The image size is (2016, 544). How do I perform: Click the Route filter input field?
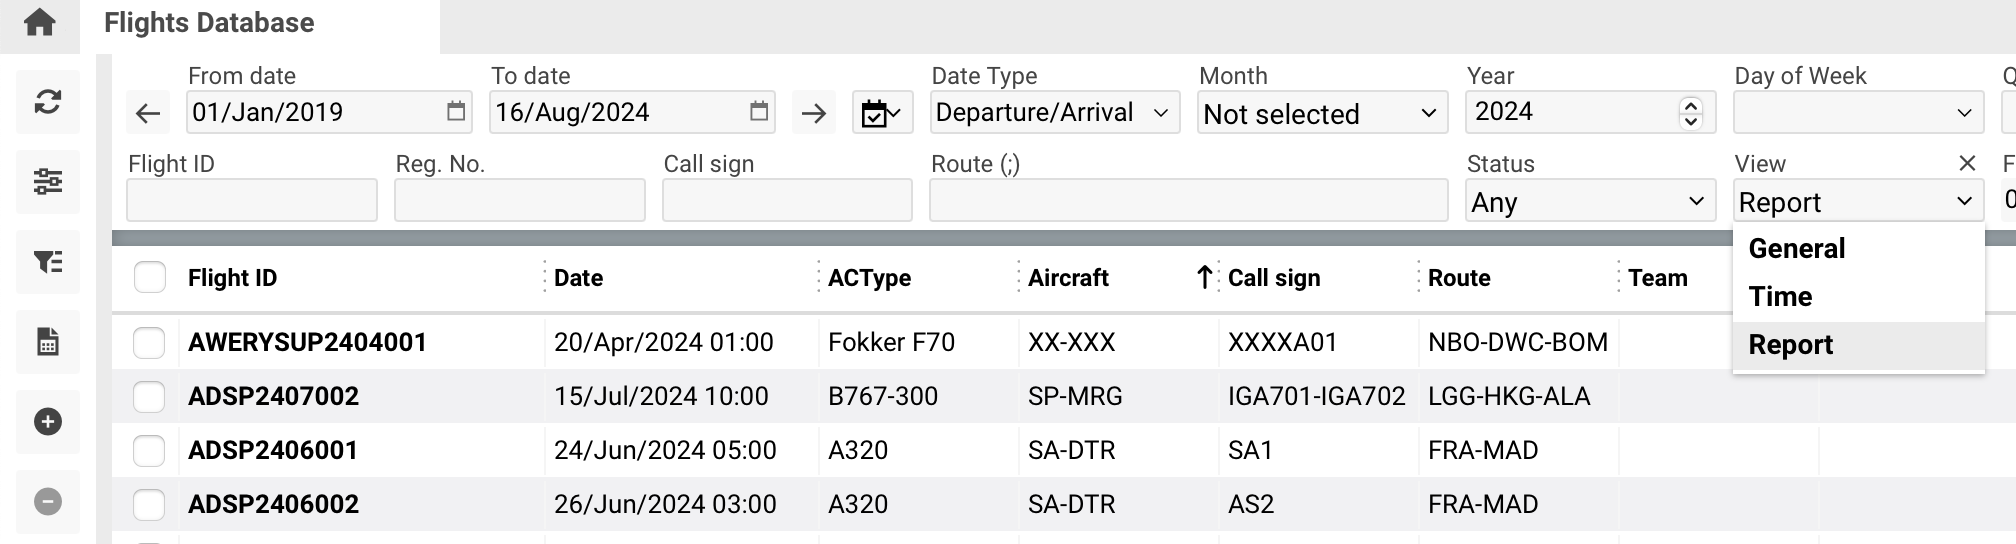pos(1188,201)
